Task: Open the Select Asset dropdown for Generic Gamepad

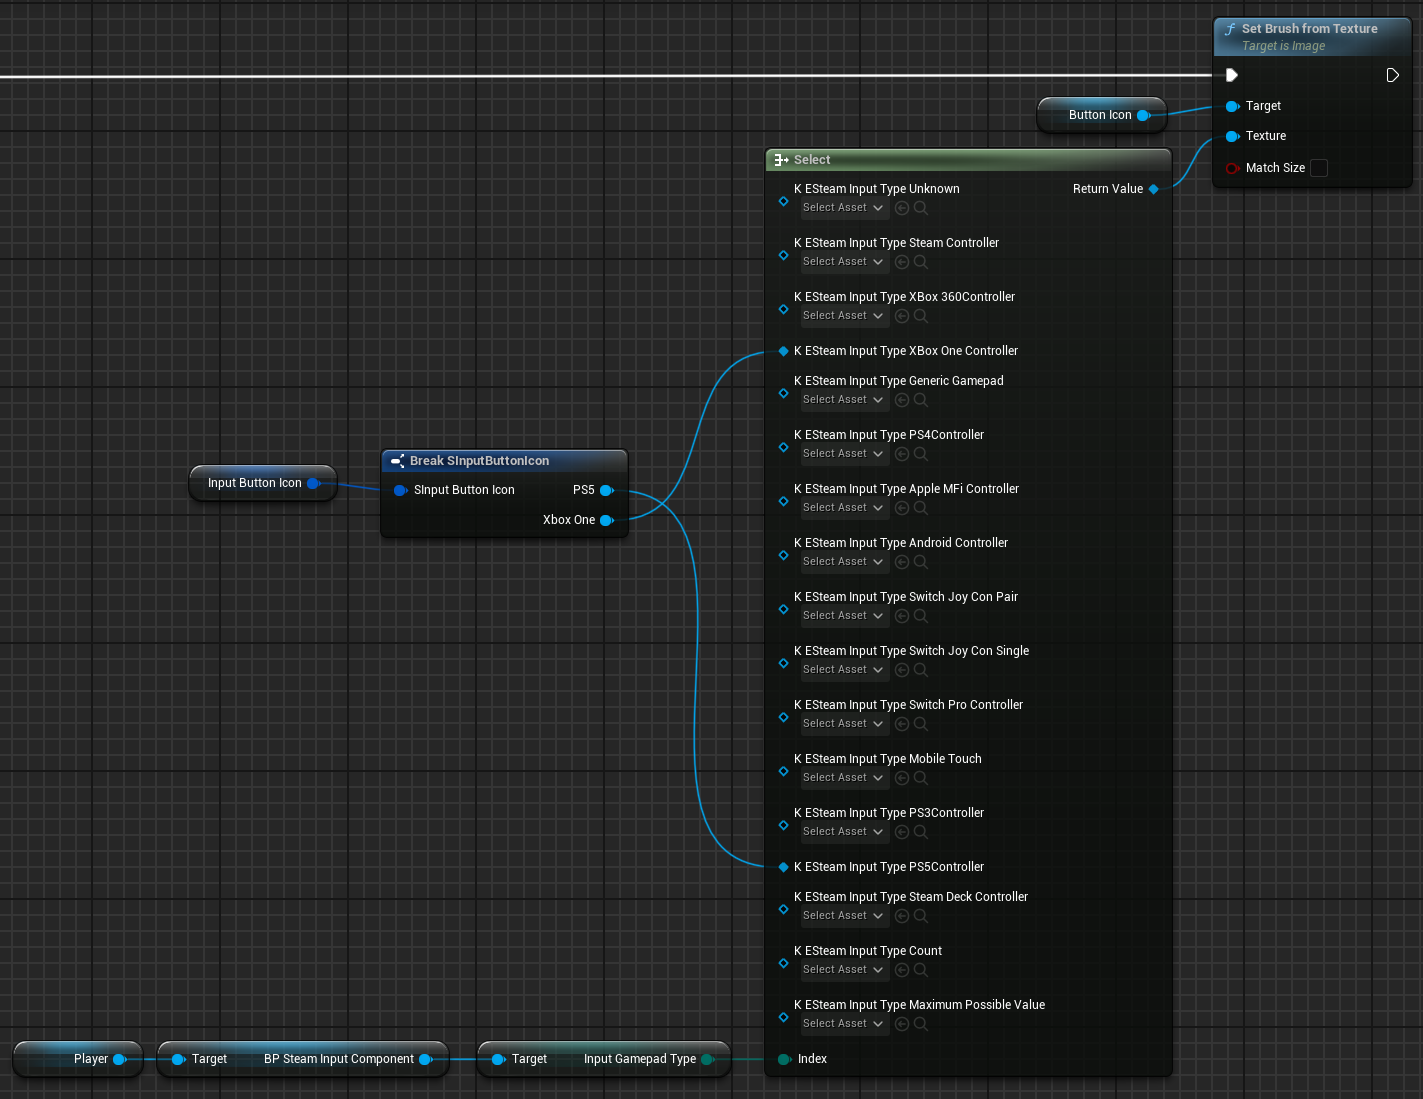Action: [x=844, y=399]
